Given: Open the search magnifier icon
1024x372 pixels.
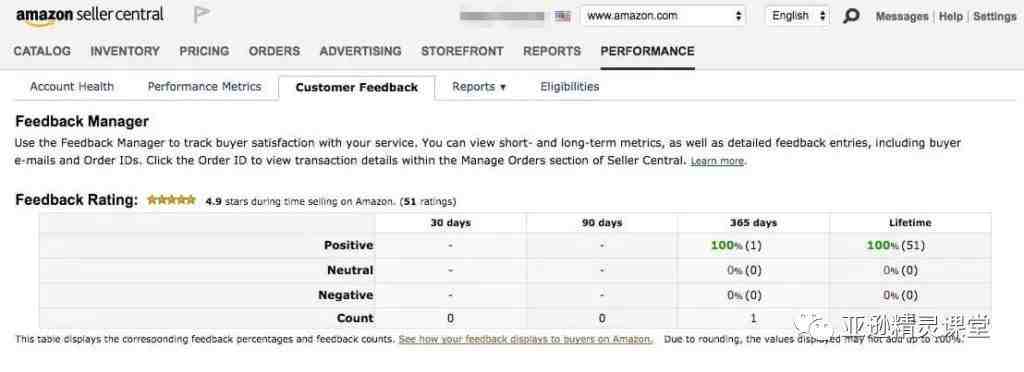Looking at the screenshot, I should [851, 16].
